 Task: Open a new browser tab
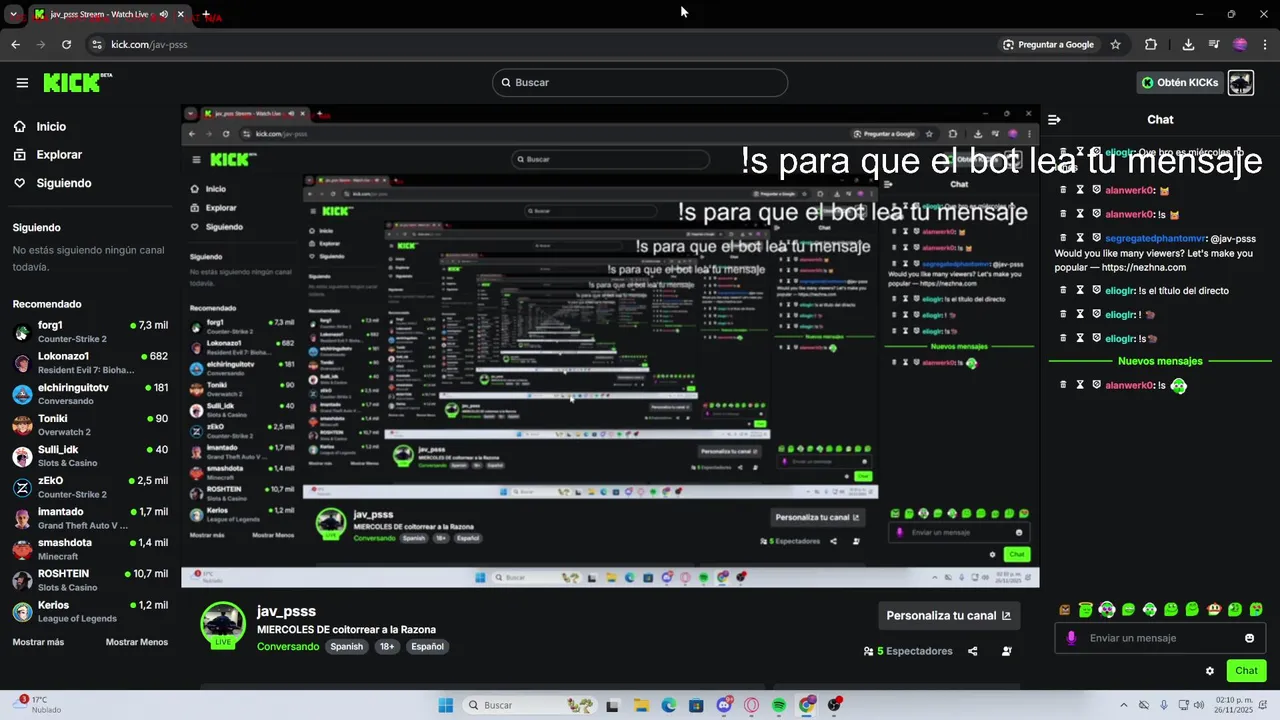(206, 14)
